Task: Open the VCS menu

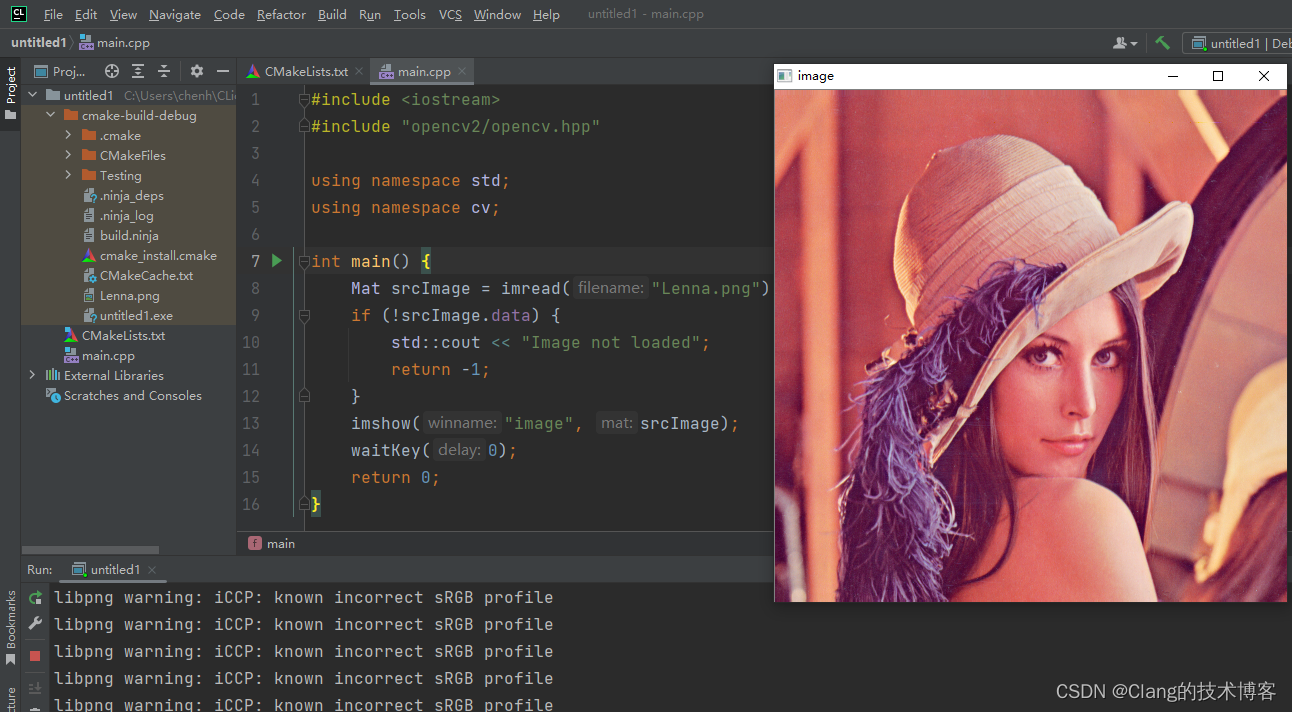Action: tap(450, 14)
